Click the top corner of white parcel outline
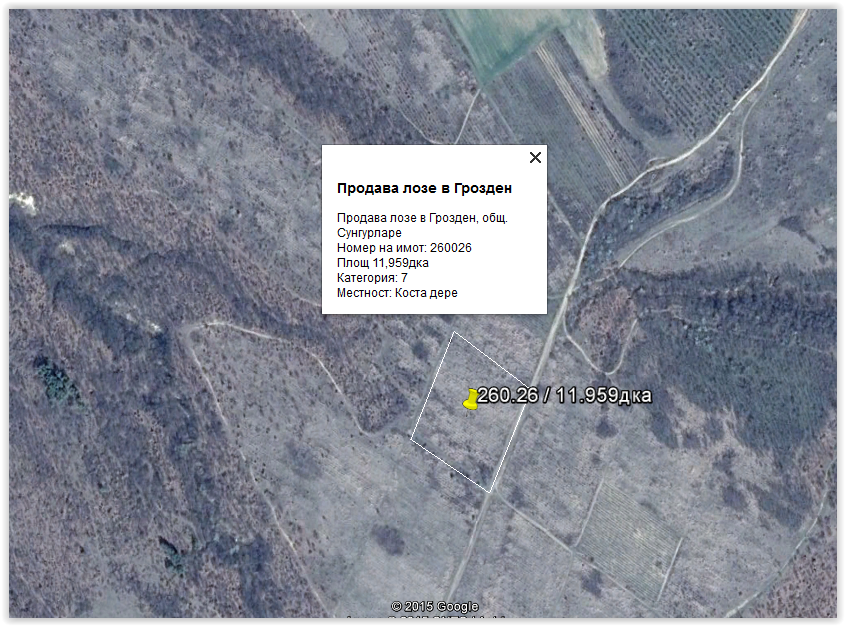The height and width of the screenshot is (626, 845). pos(453,333)
